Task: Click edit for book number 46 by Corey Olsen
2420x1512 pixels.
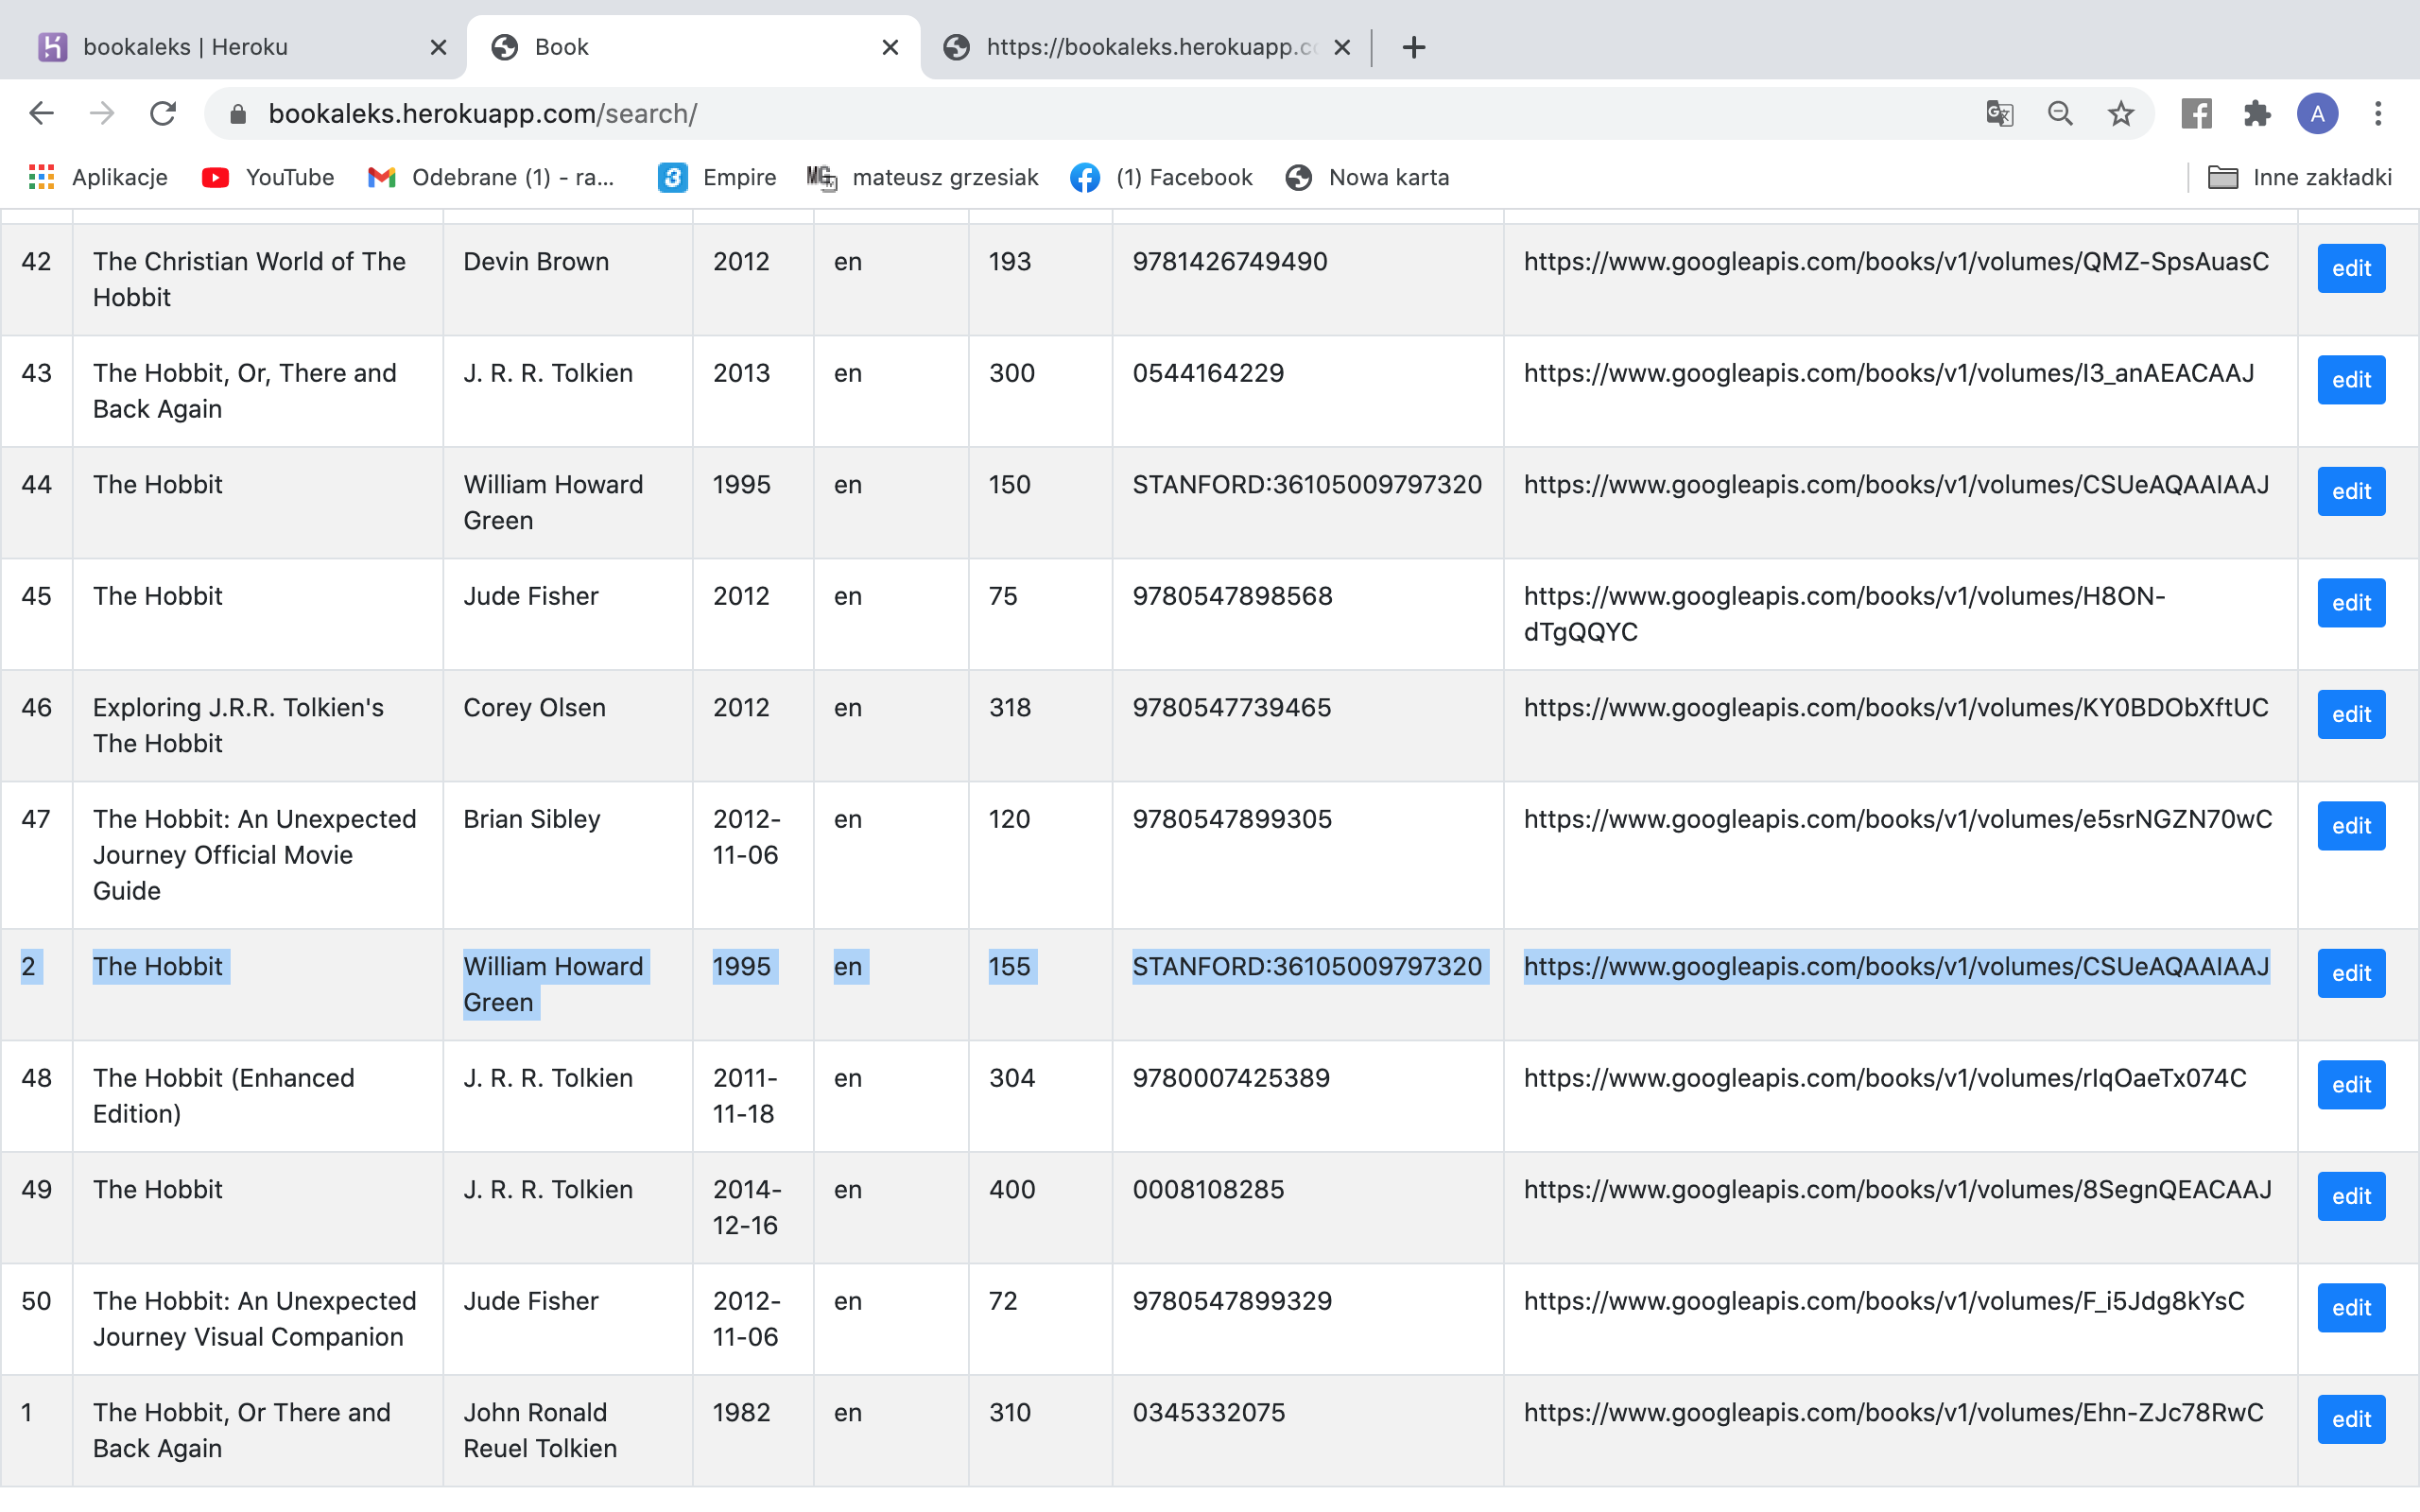Action: [2350, 714]
